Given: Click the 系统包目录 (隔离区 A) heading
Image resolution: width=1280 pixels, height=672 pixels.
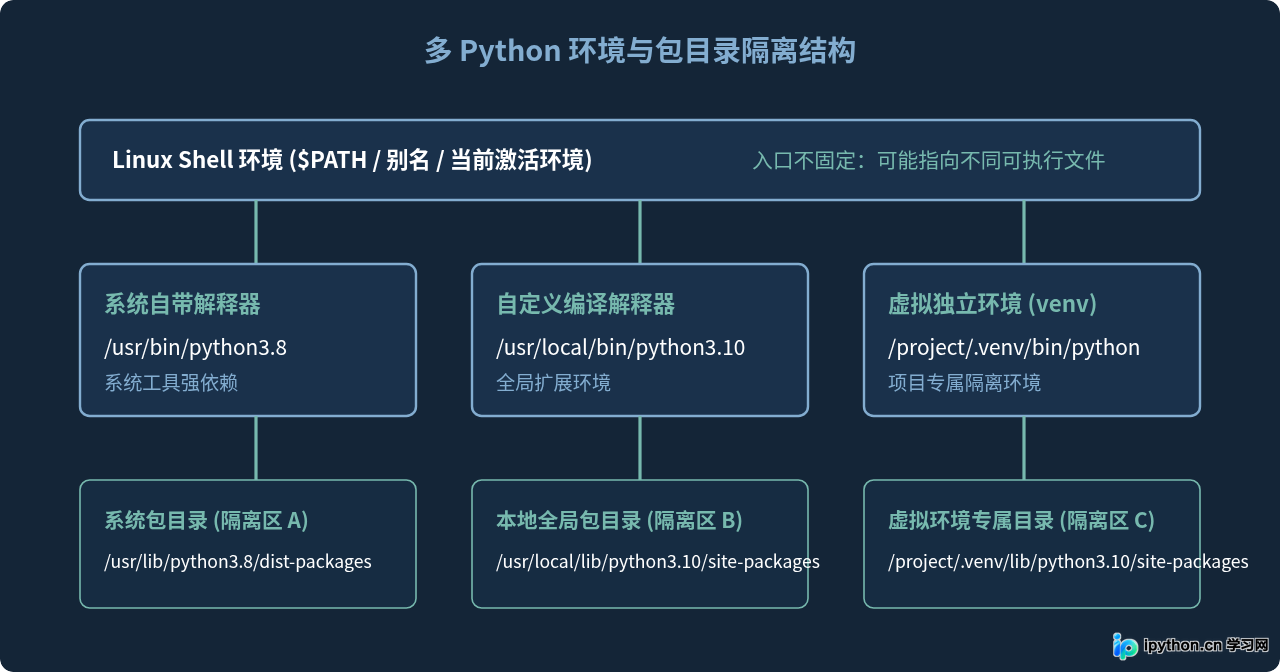Looking at the screenshot, I should (x=207, y=520).
